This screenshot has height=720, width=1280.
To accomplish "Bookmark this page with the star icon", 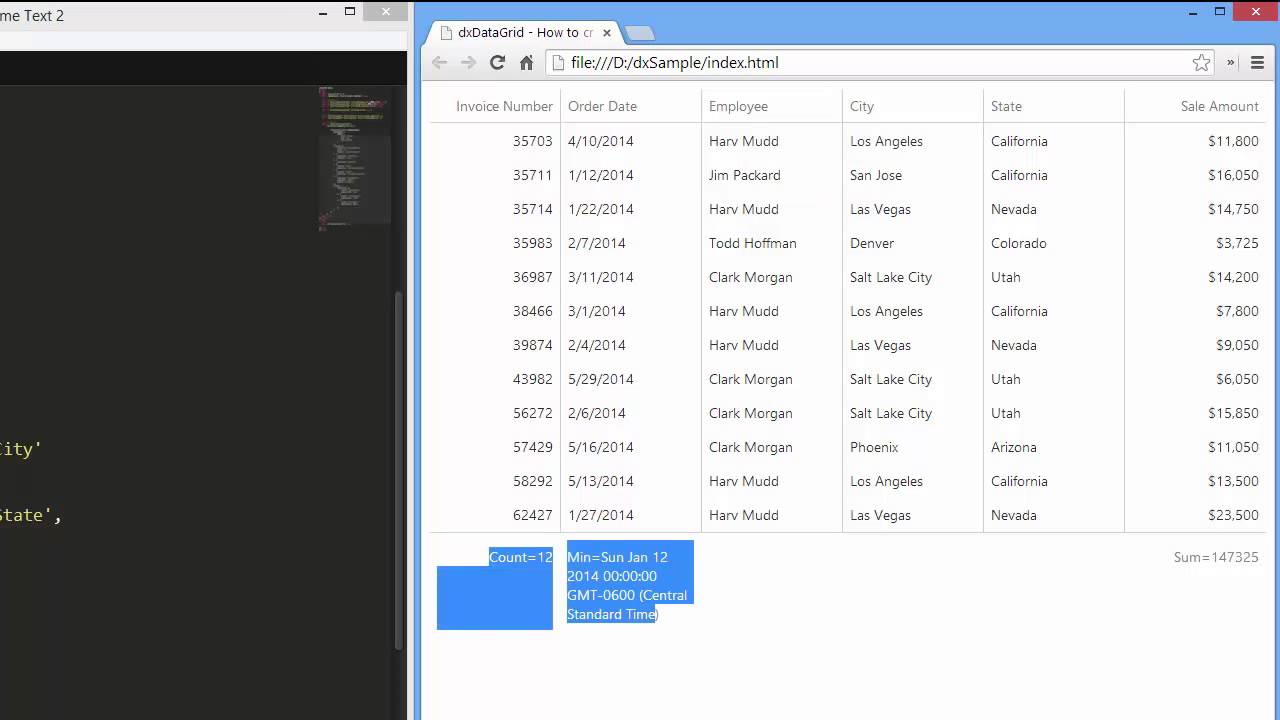I will 1201,62.
